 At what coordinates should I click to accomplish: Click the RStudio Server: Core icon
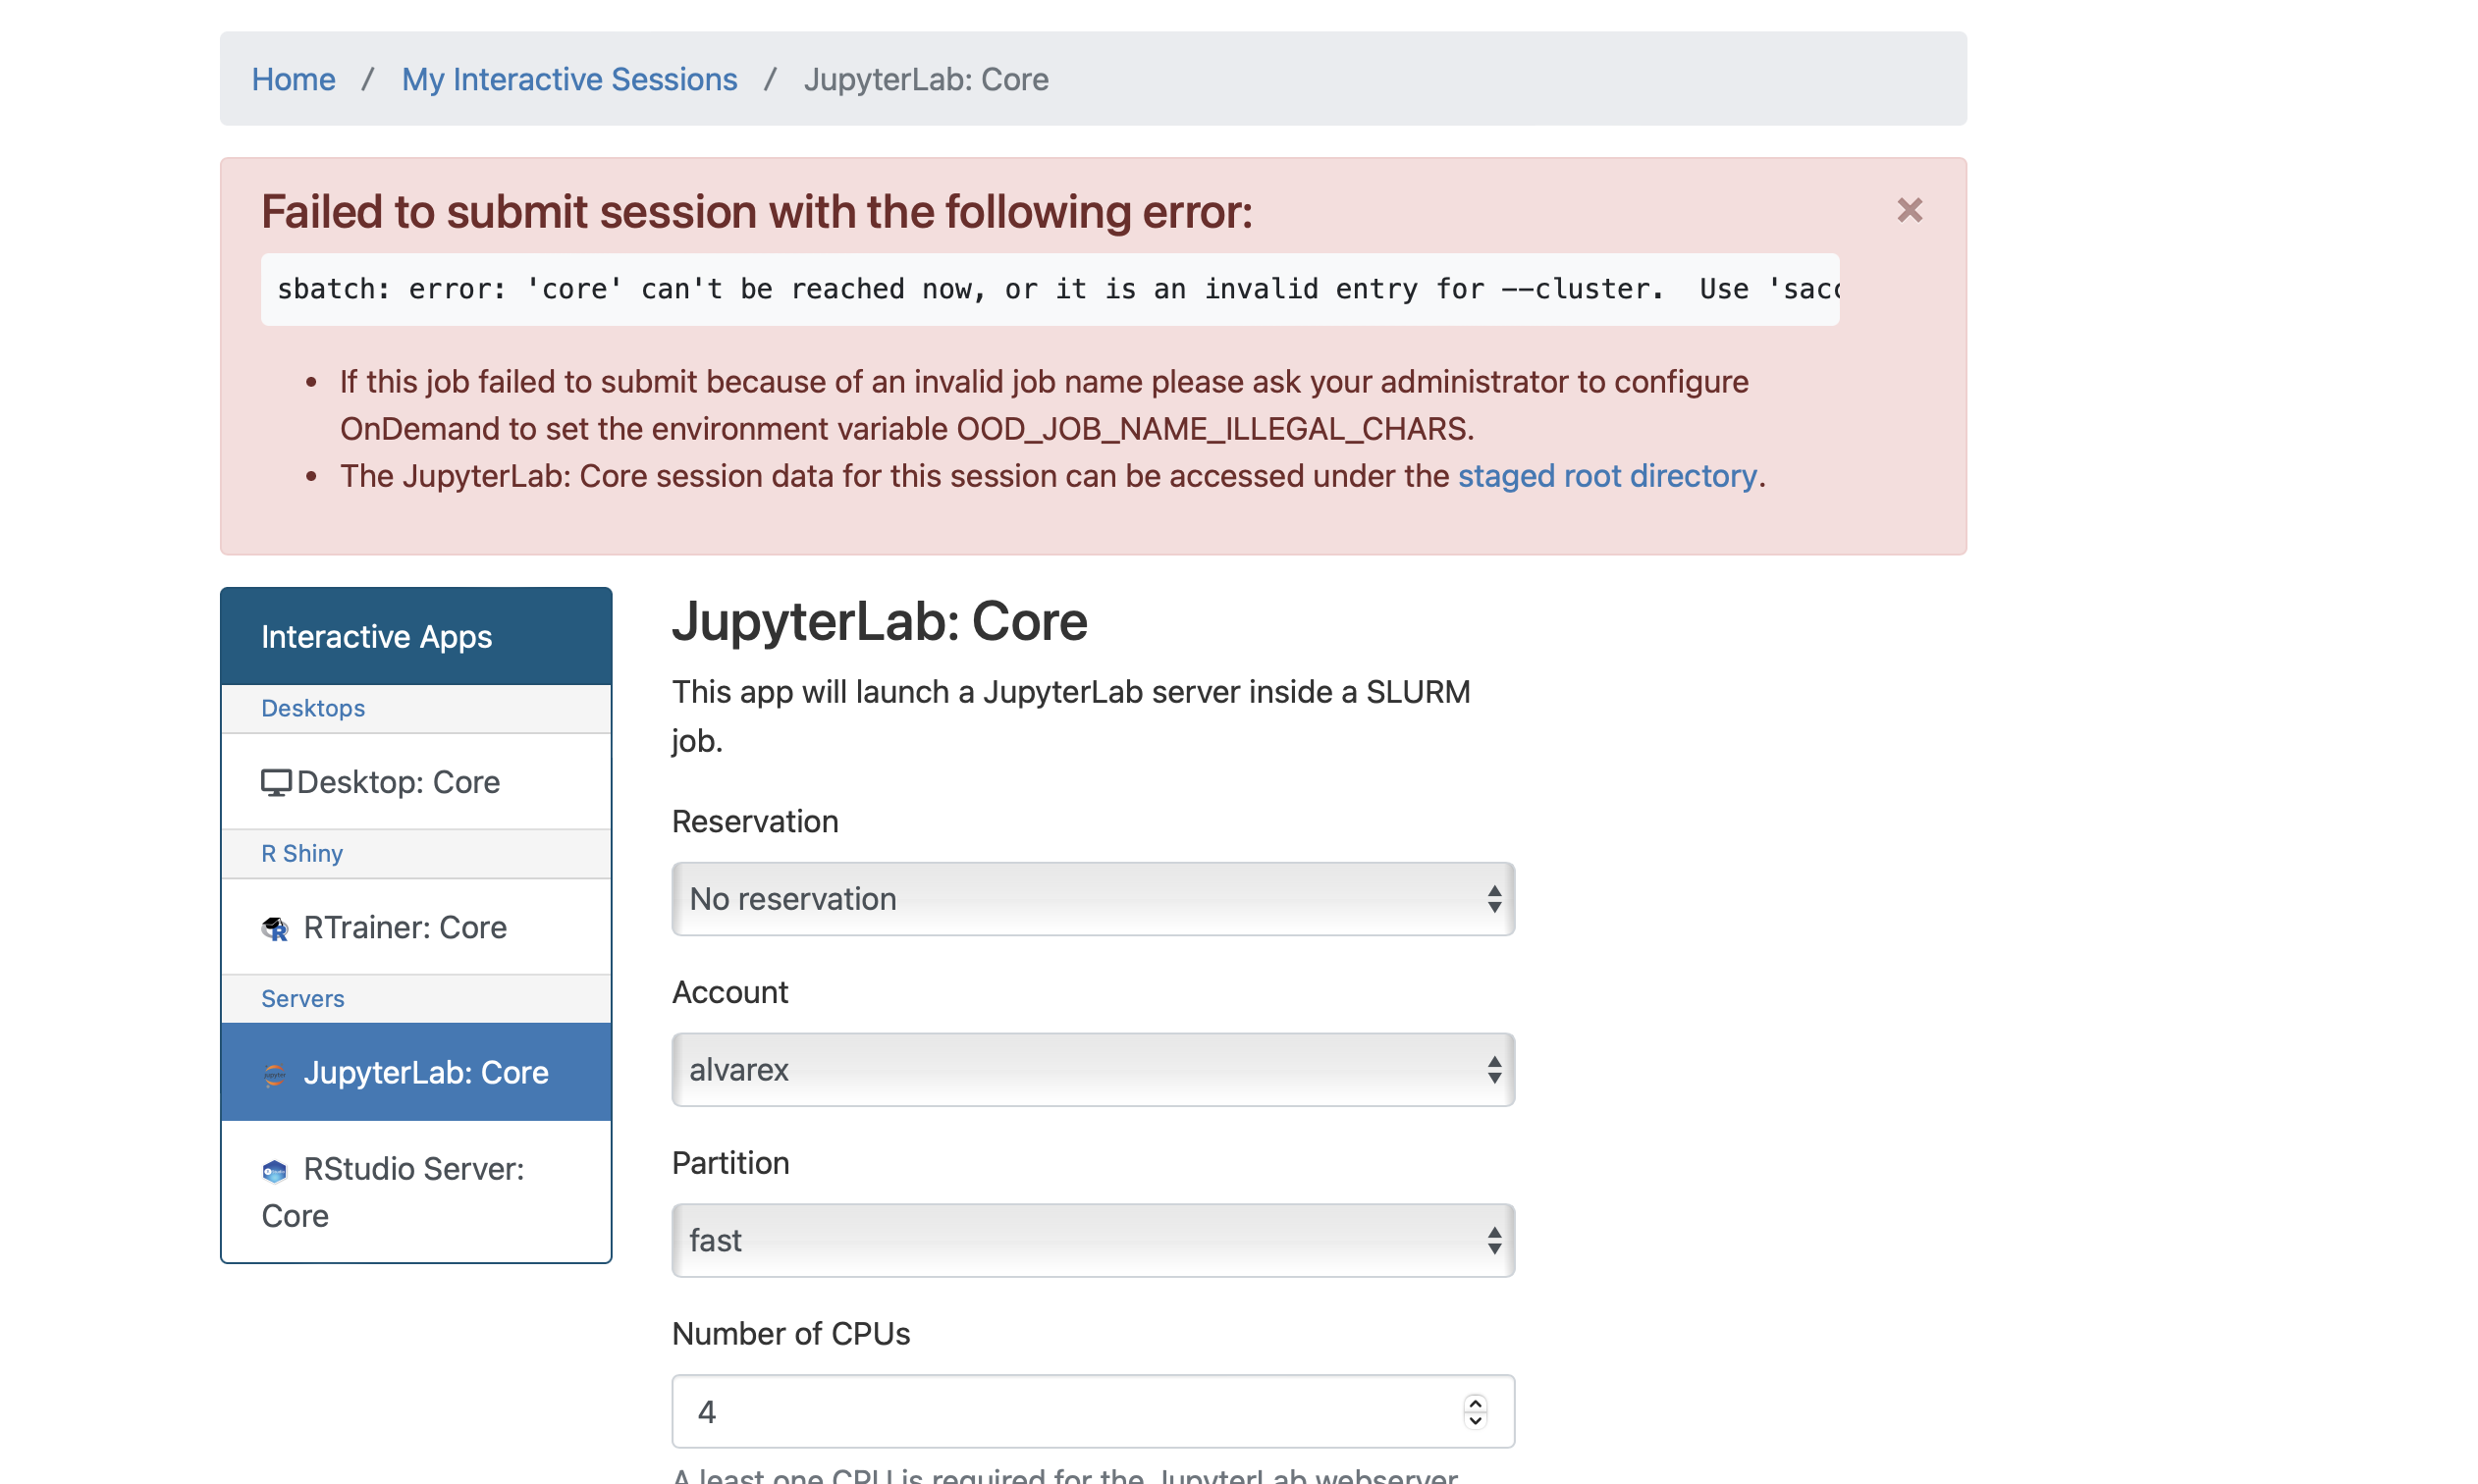pyautogui.click(x=275, y=1170)
